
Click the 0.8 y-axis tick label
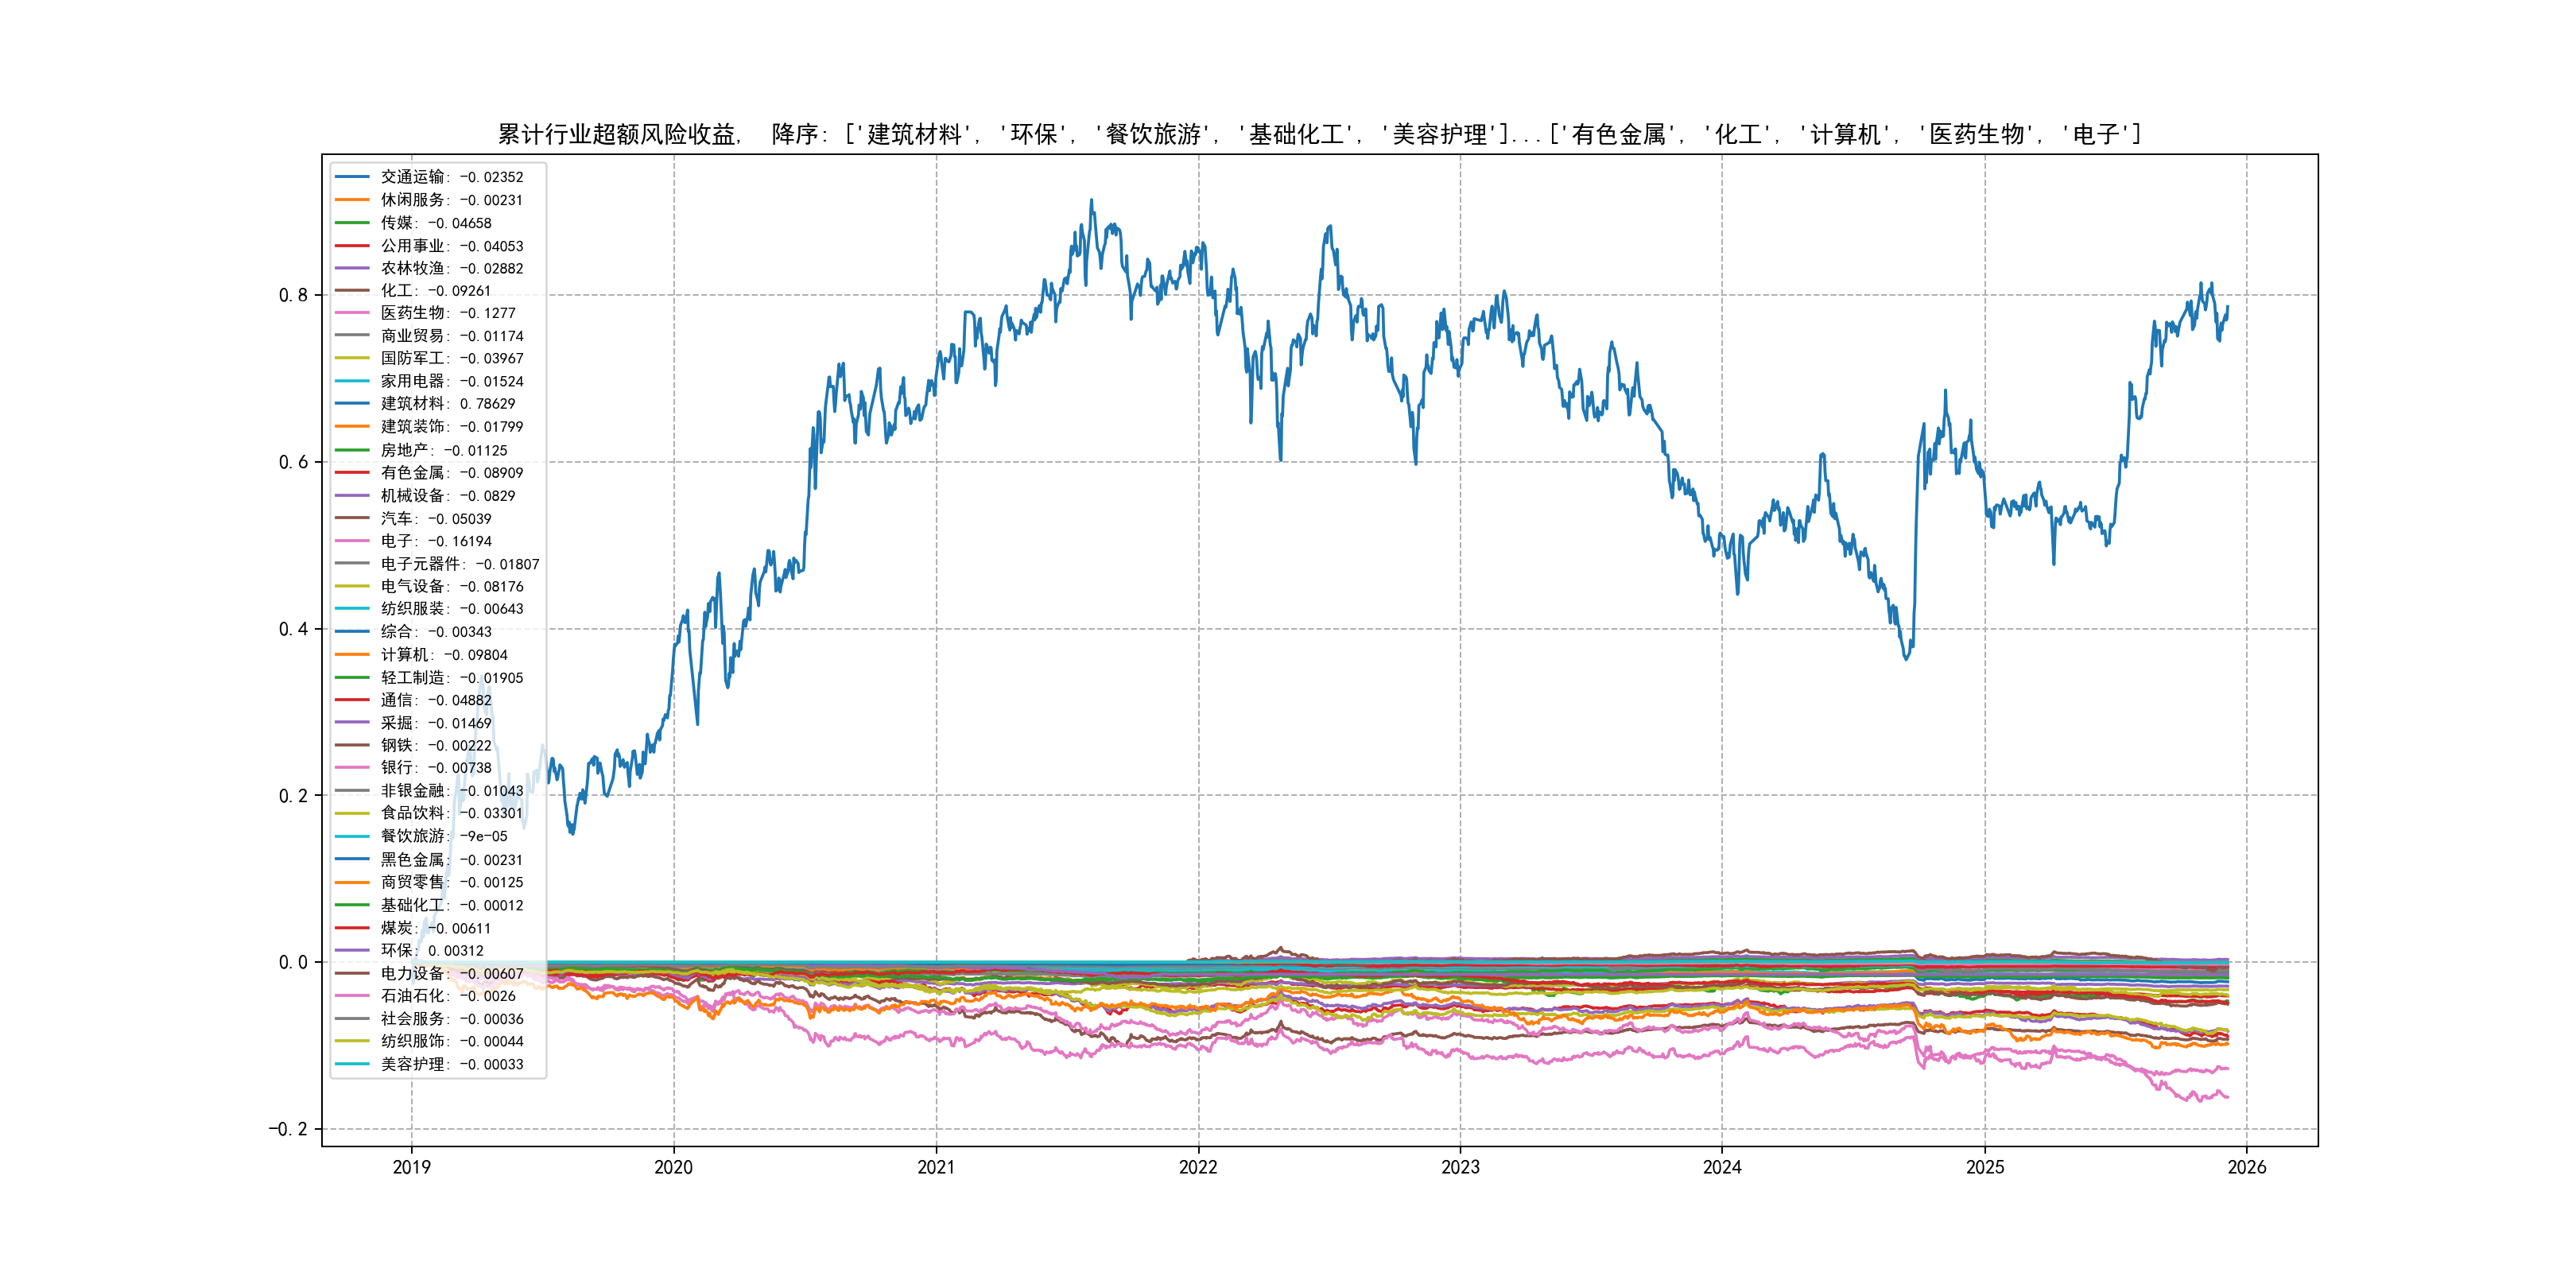pyautogui.click(x=293, y=295)
